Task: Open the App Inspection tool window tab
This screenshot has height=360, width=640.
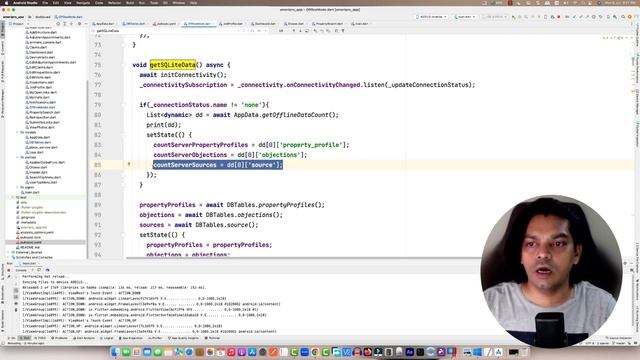Action: pyautogui.click(x=131, y=338)
